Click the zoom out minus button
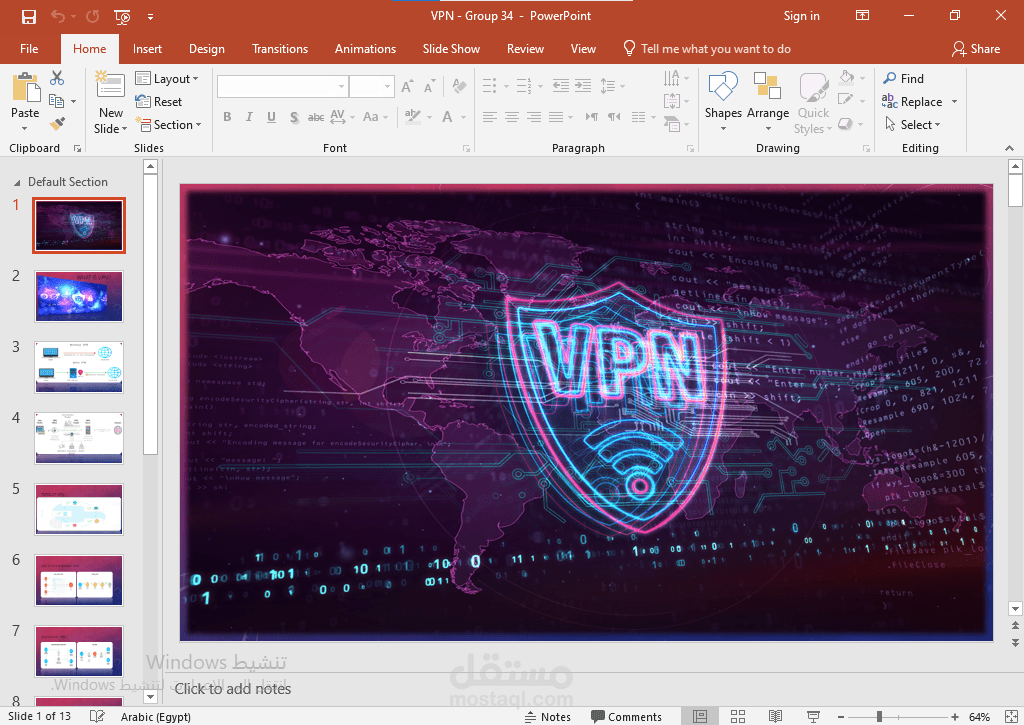 pos(841,717)
